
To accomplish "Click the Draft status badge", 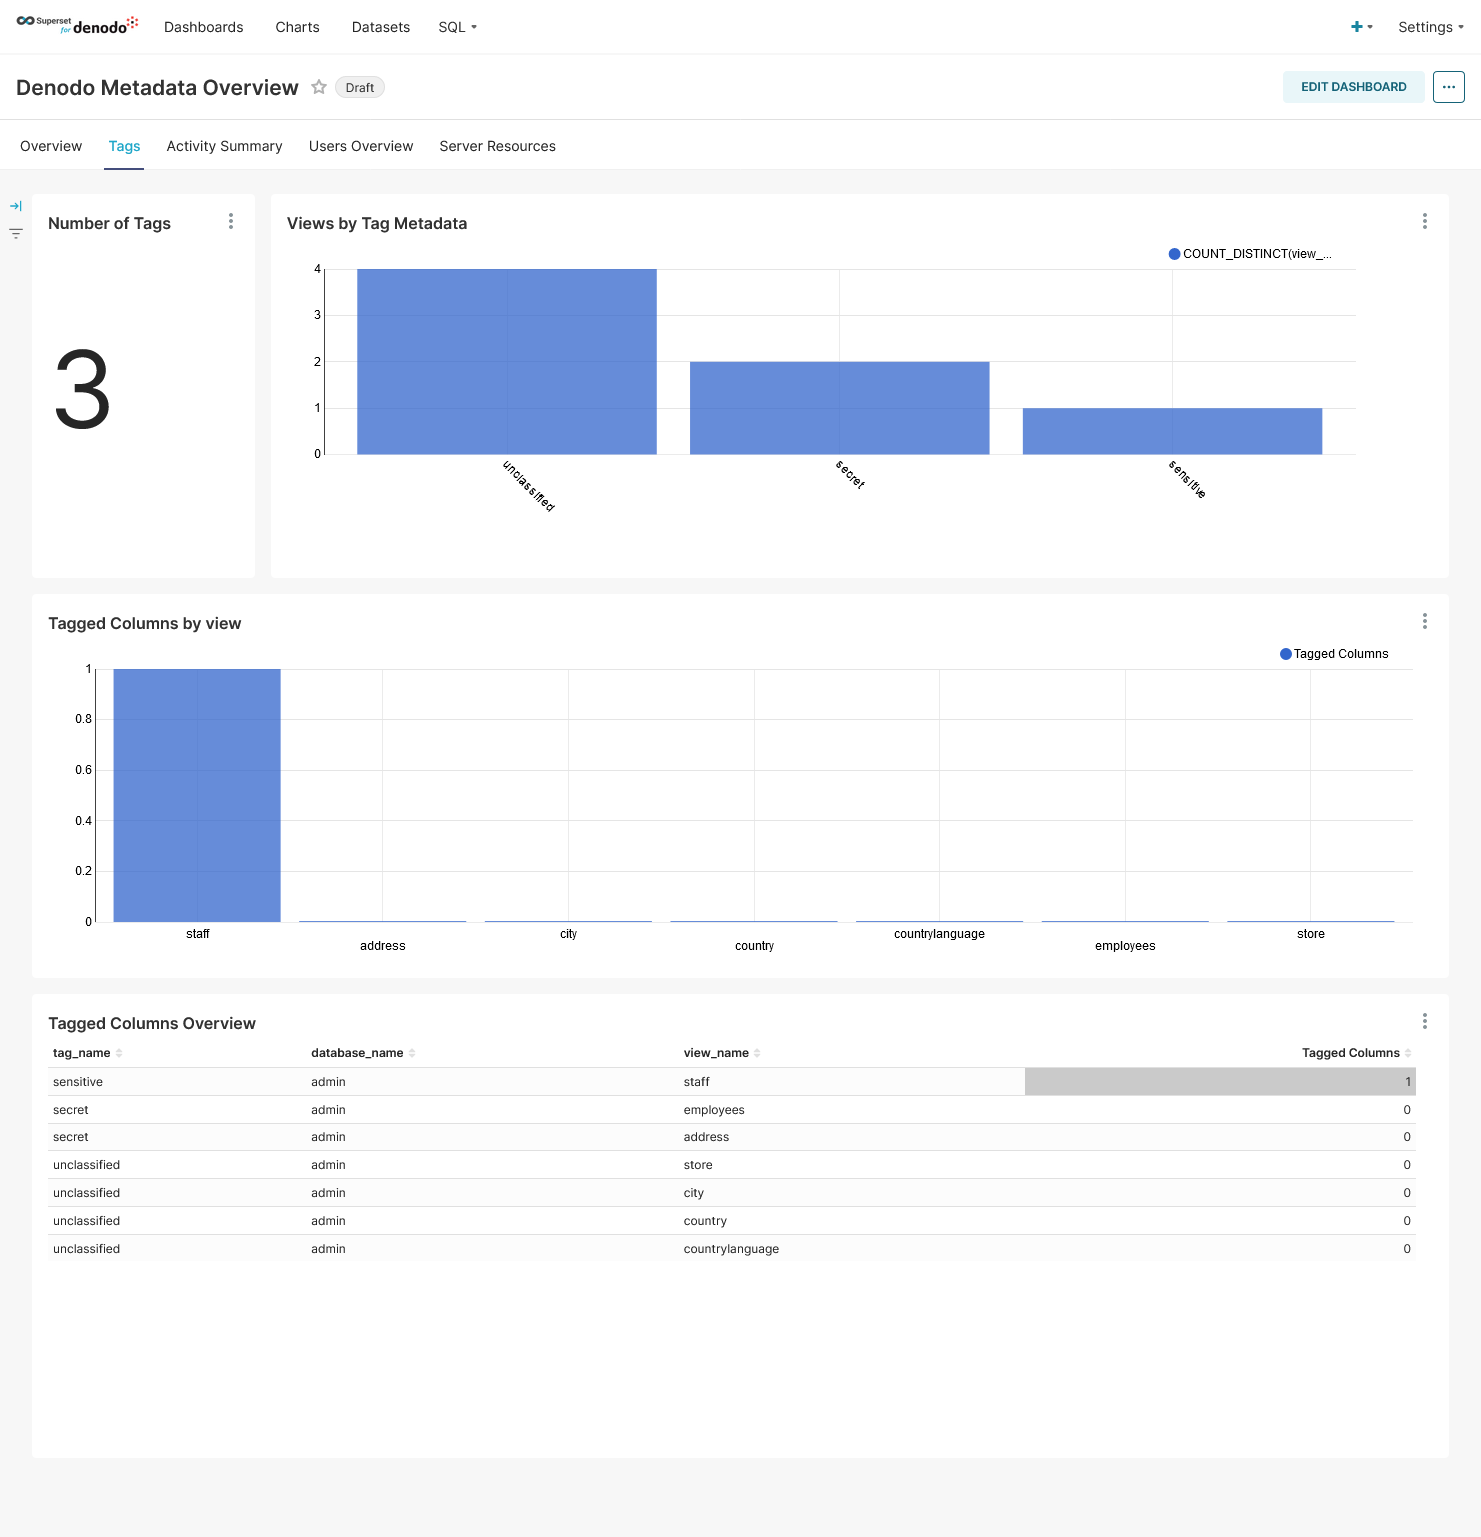I will tap(360, 88).
